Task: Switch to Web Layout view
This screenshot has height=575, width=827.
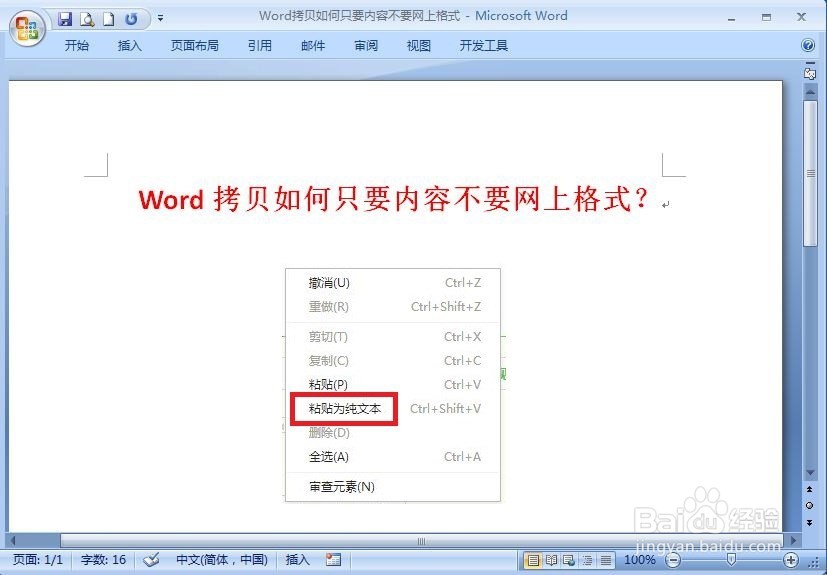Action: pos(569,560)
